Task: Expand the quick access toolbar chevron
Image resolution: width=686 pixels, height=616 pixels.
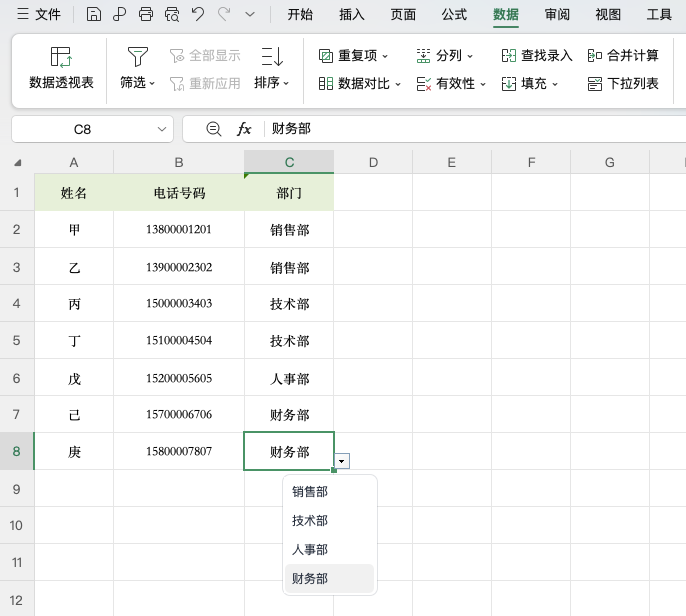Action: (x=250, y=14)
